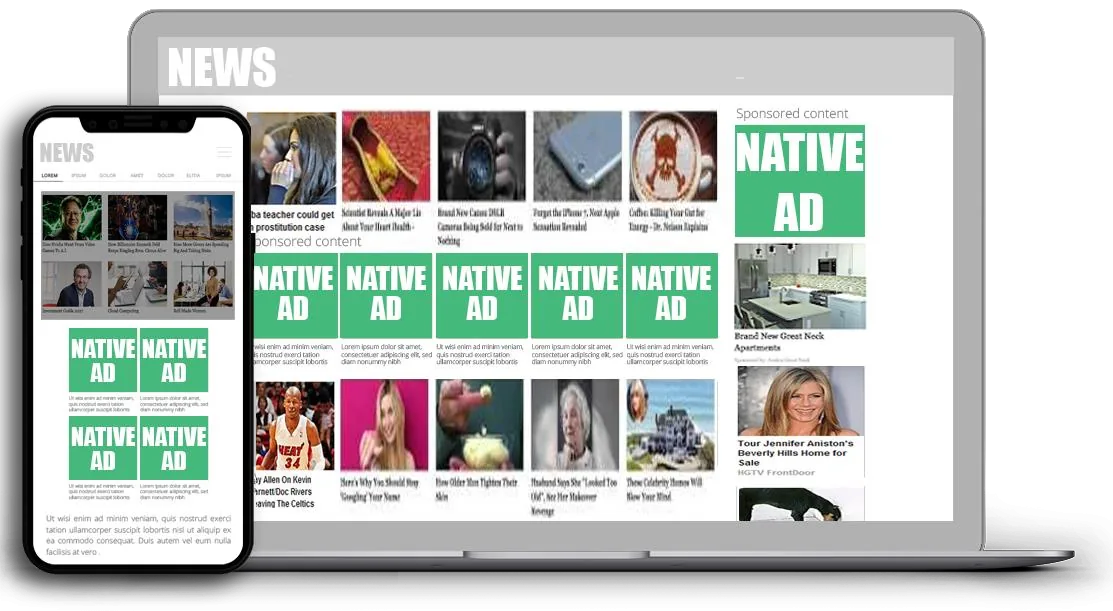Image resolution: width=1113 pixels, height=611 pixels.
Task: Open the ELITA tab on the phone
Action: 193,175
